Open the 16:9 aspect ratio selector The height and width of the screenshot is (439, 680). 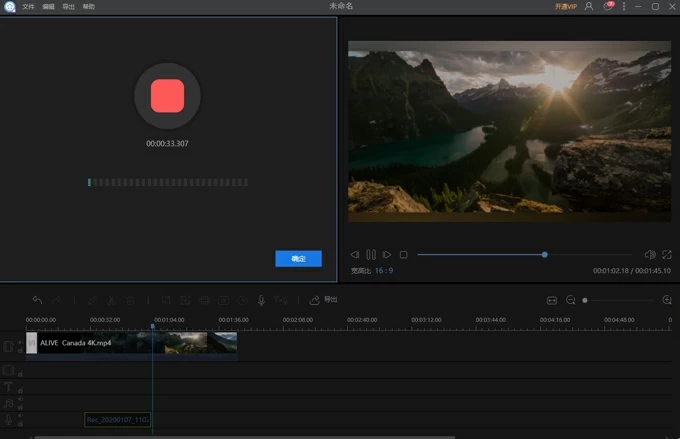pos(384,270)
